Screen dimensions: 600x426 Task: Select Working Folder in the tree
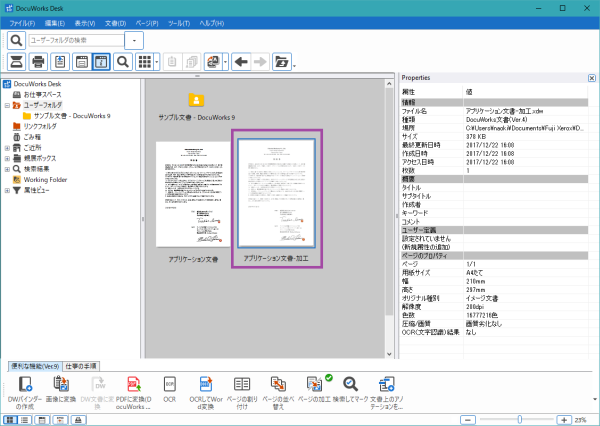pyautogui.click(x=44, y=180)
